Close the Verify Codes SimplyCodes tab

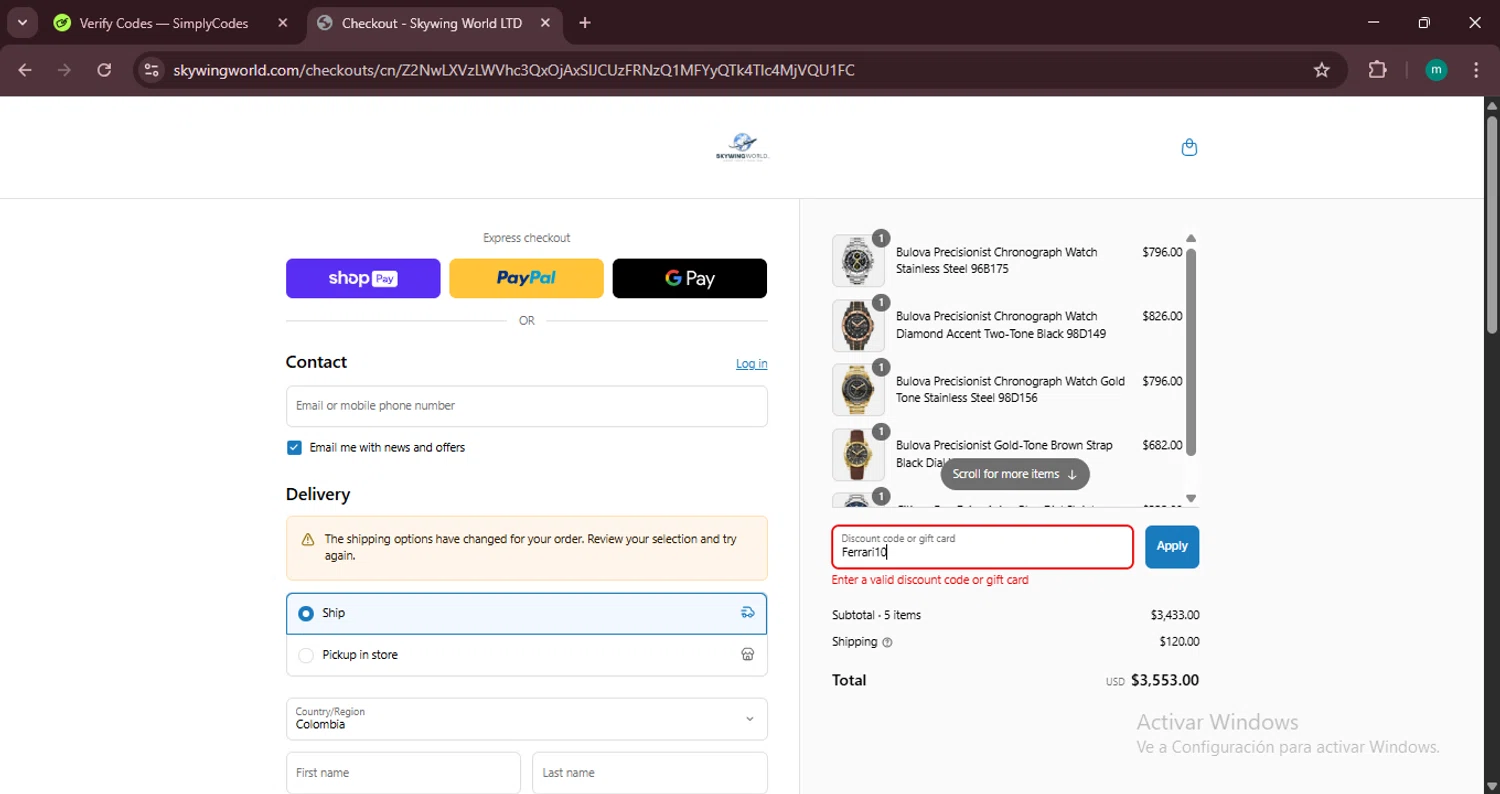click(283, 23)
